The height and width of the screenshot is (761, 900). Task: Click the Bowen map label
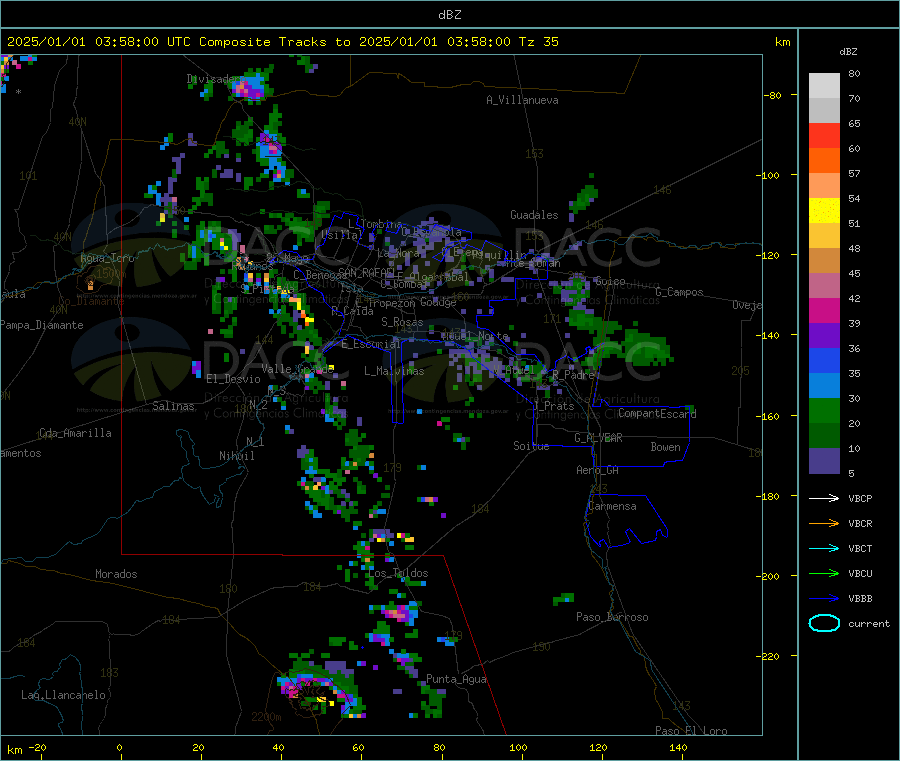click(665, 447)
